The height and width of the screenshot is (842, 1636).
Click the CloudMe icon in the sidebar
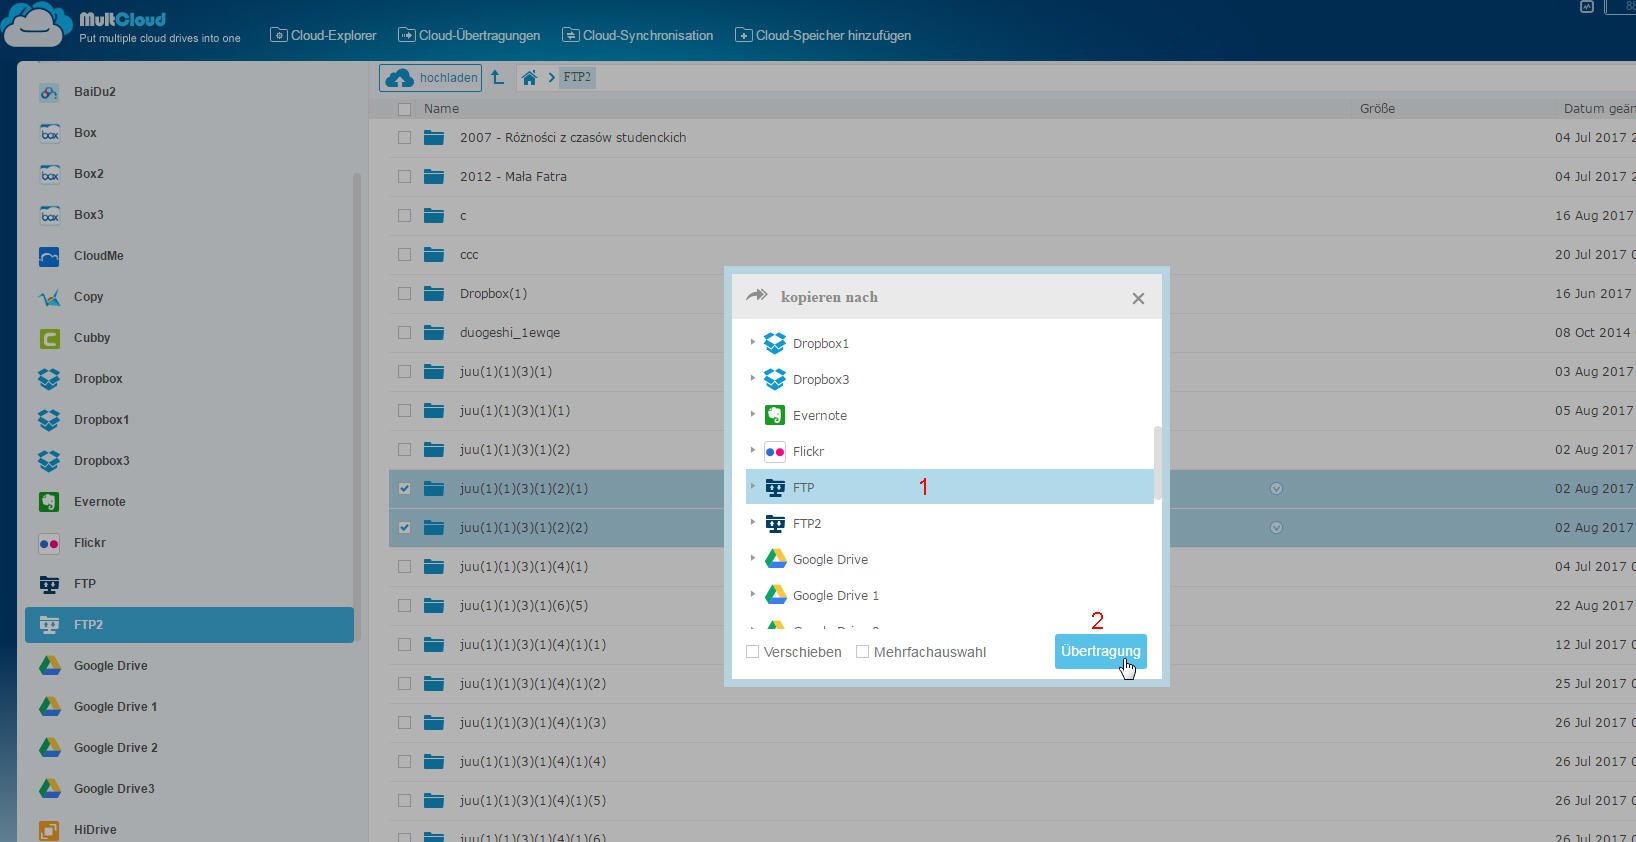tap(49, 256)
